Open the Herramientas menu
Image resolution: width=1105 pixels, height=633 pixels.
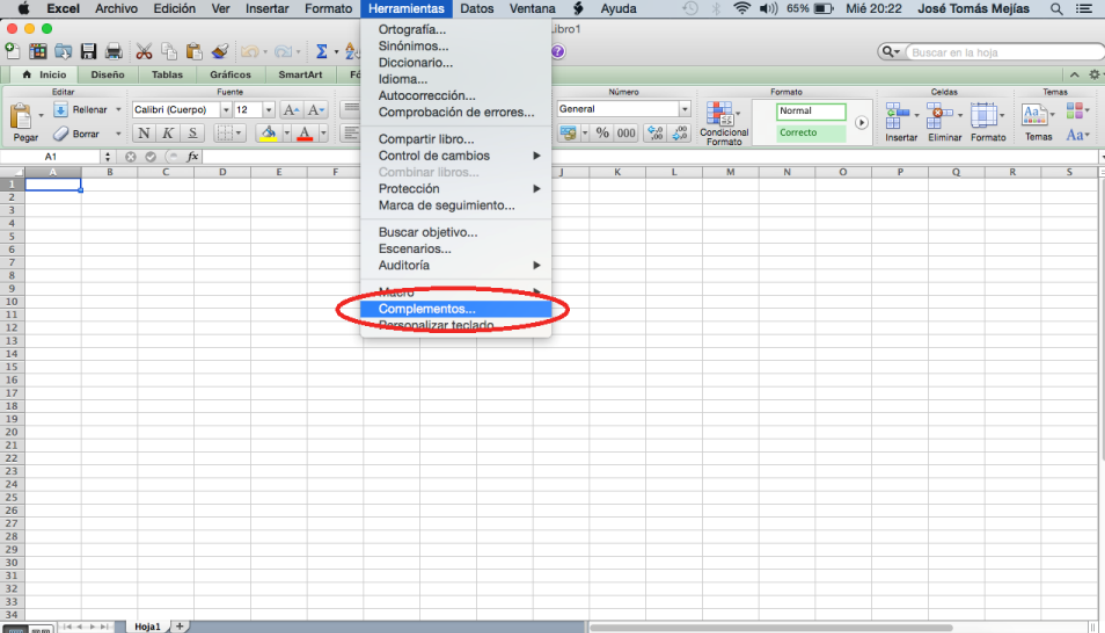click(406, 8)
